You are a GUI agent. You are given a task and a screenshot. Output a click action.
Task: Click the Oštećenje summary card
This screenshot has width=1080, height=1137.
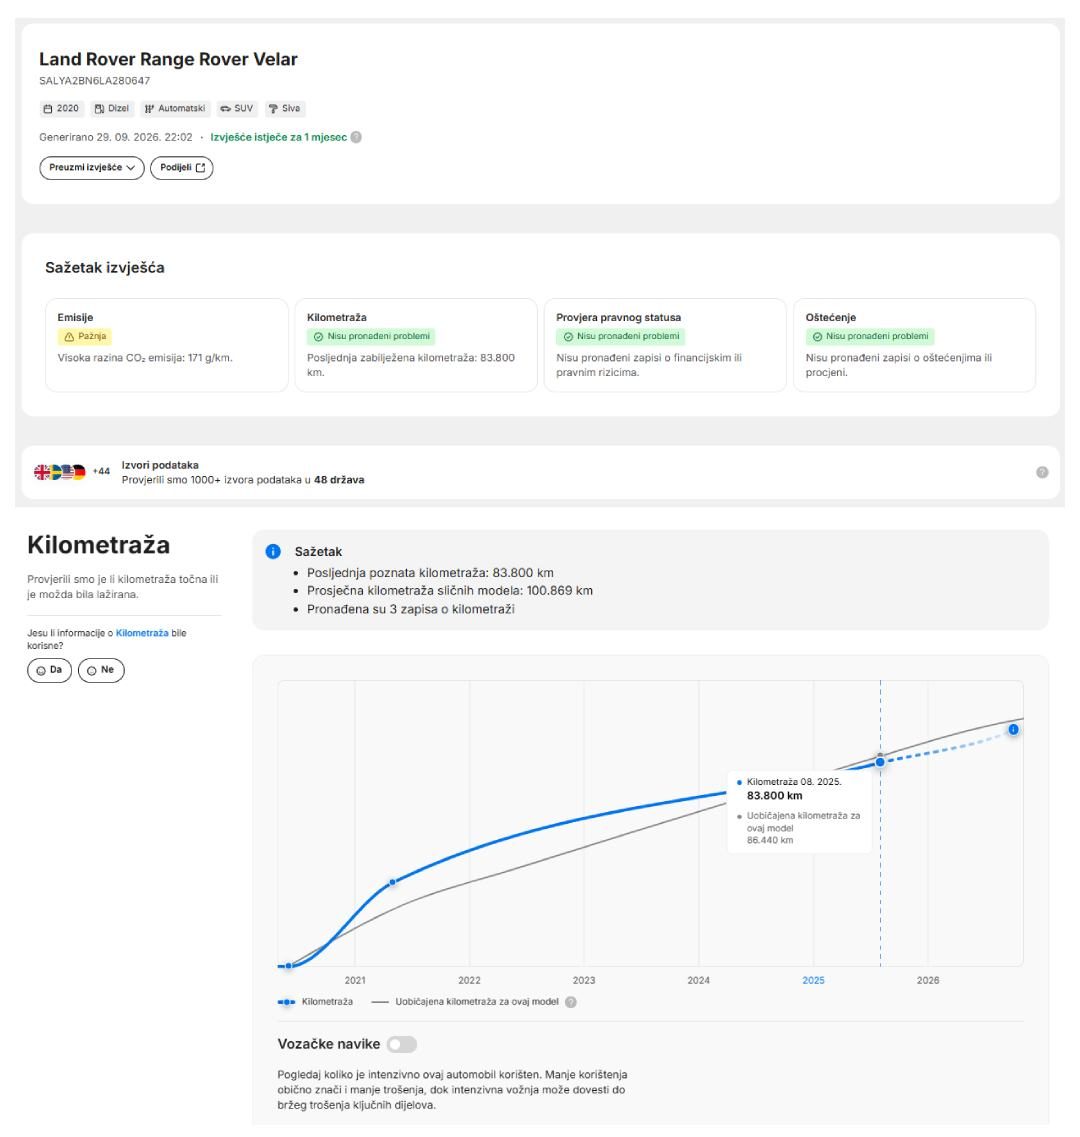click(x=915, y=345)
